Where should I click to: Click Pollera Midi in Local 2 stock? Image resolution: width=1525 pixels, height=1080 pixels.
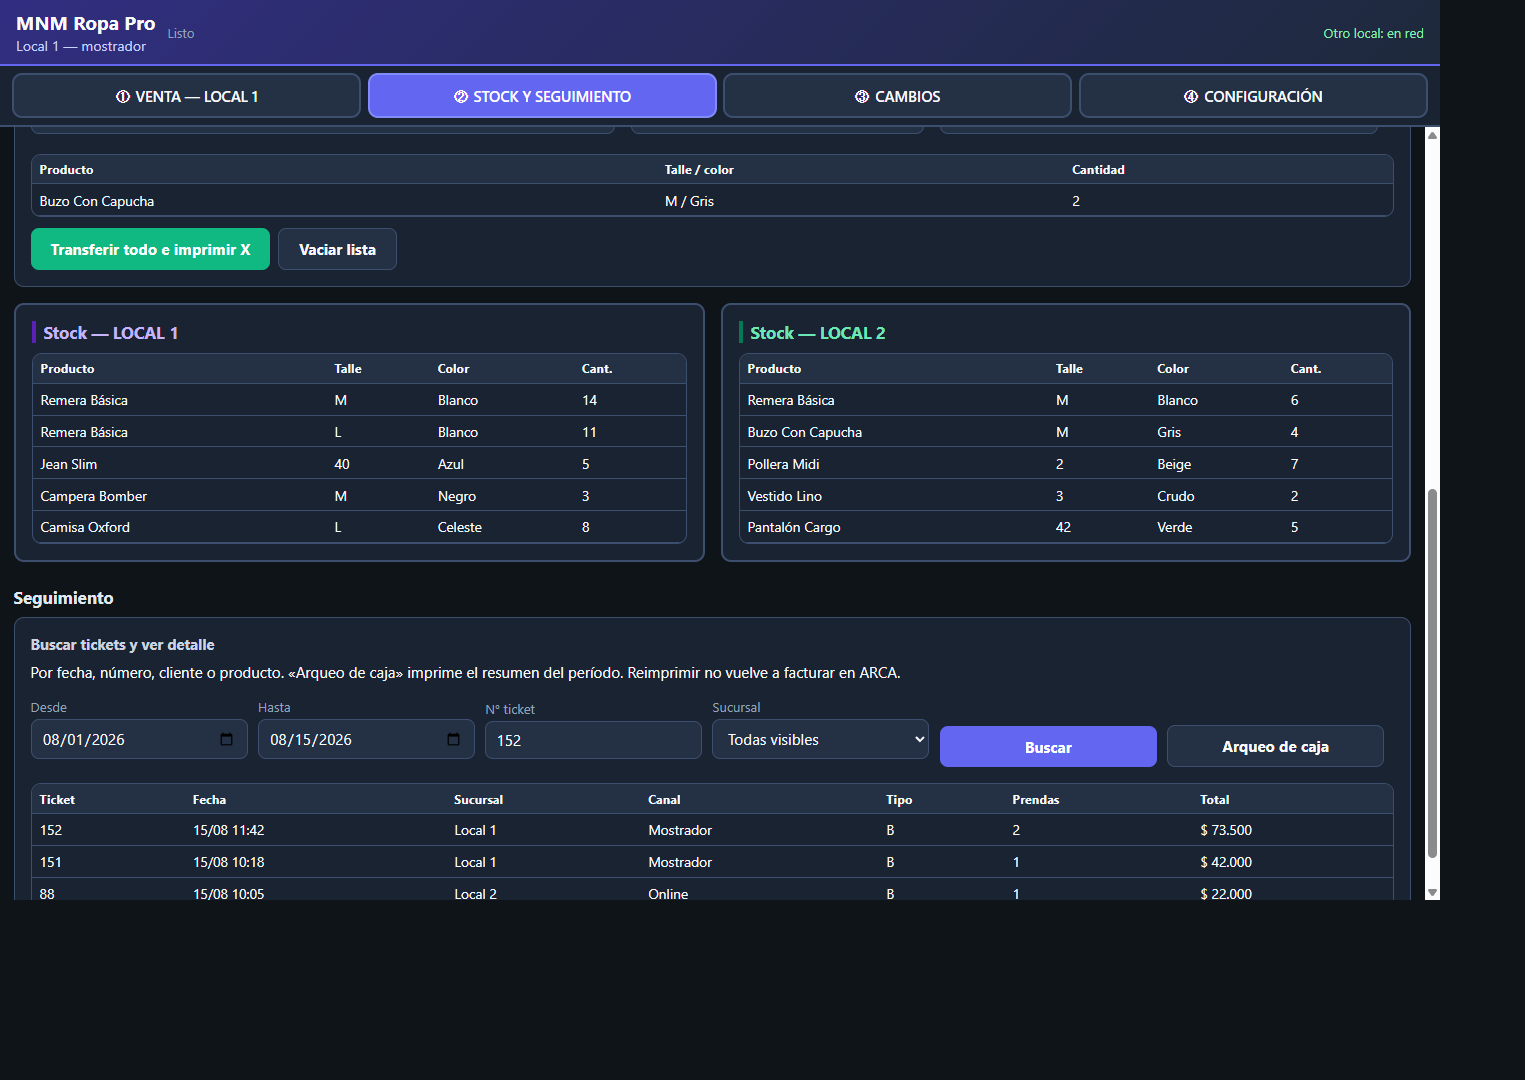tap(783, 464)
